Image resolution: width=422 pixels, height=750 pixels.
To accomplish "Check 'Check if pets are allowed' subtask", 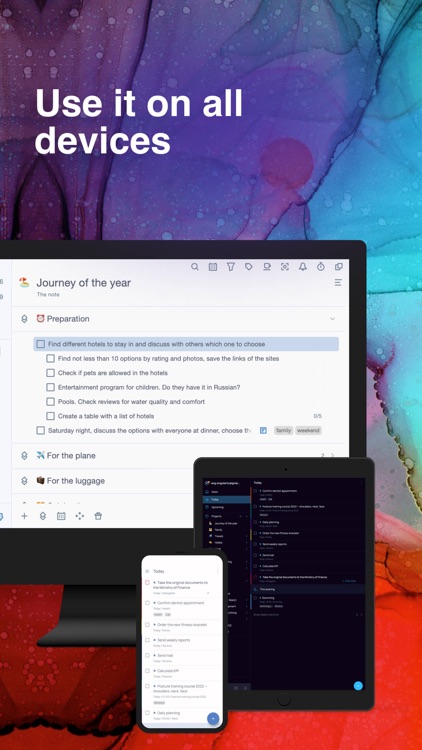I will [50, 373].
